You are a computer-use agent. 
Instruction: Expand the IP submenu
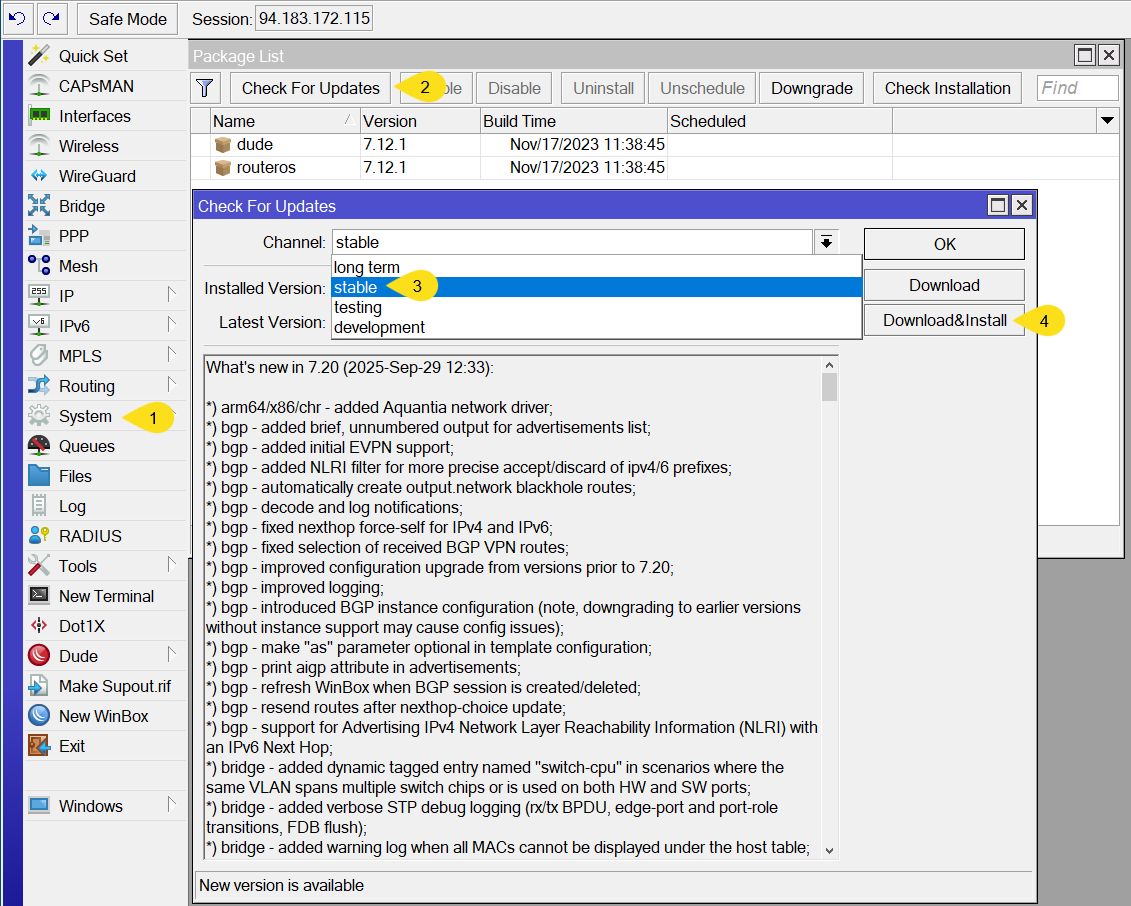171,296
